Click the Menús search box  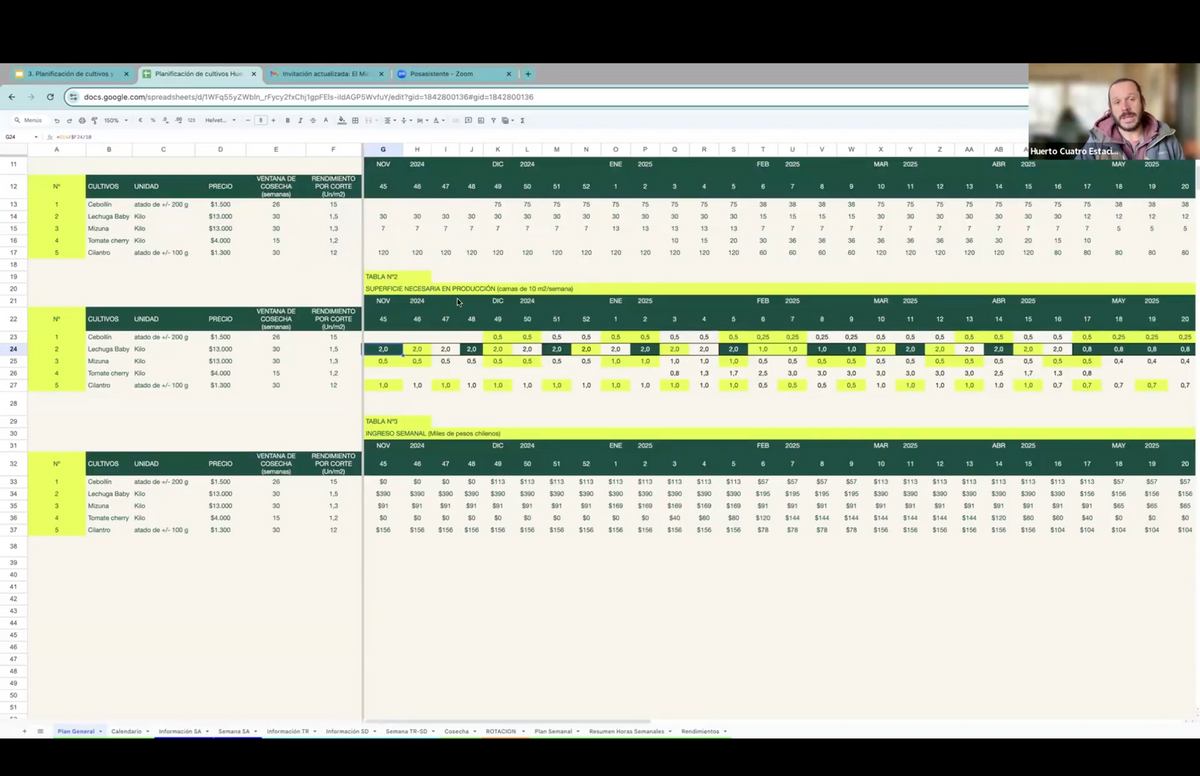click(x=32, y=120)
